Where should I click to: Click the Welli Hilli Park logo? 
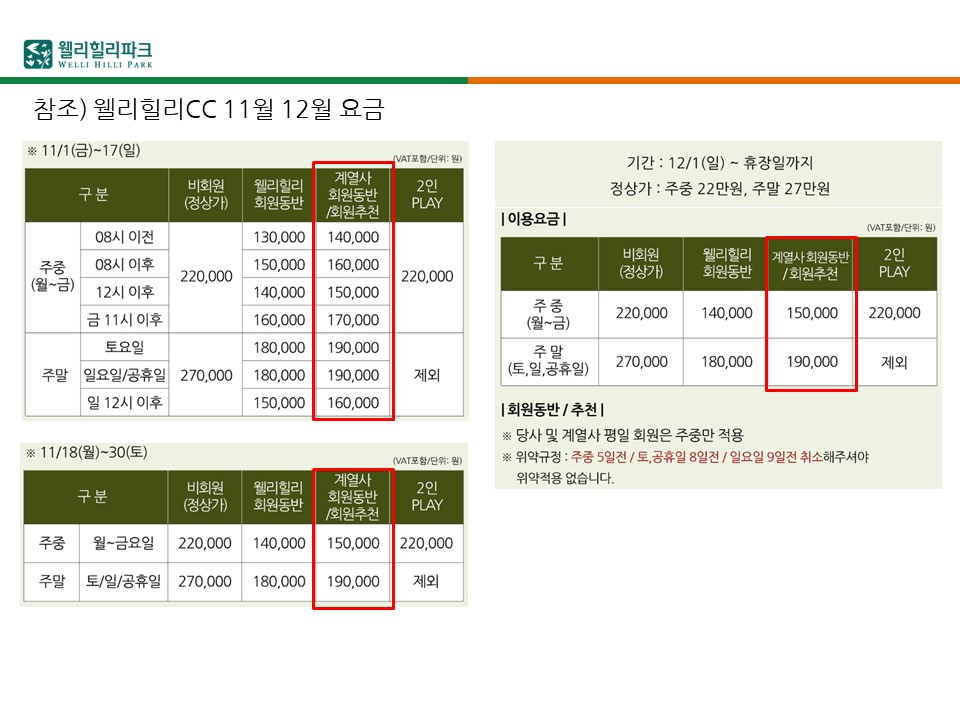tap(88, 54)
